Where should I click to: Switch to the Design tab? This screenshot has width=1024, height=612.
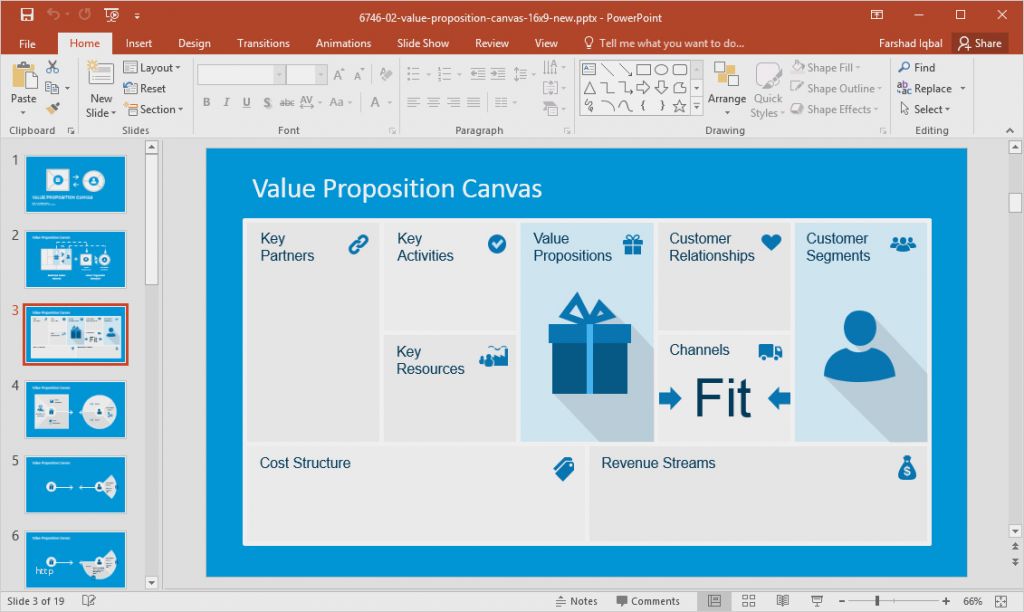pos(194,43)
